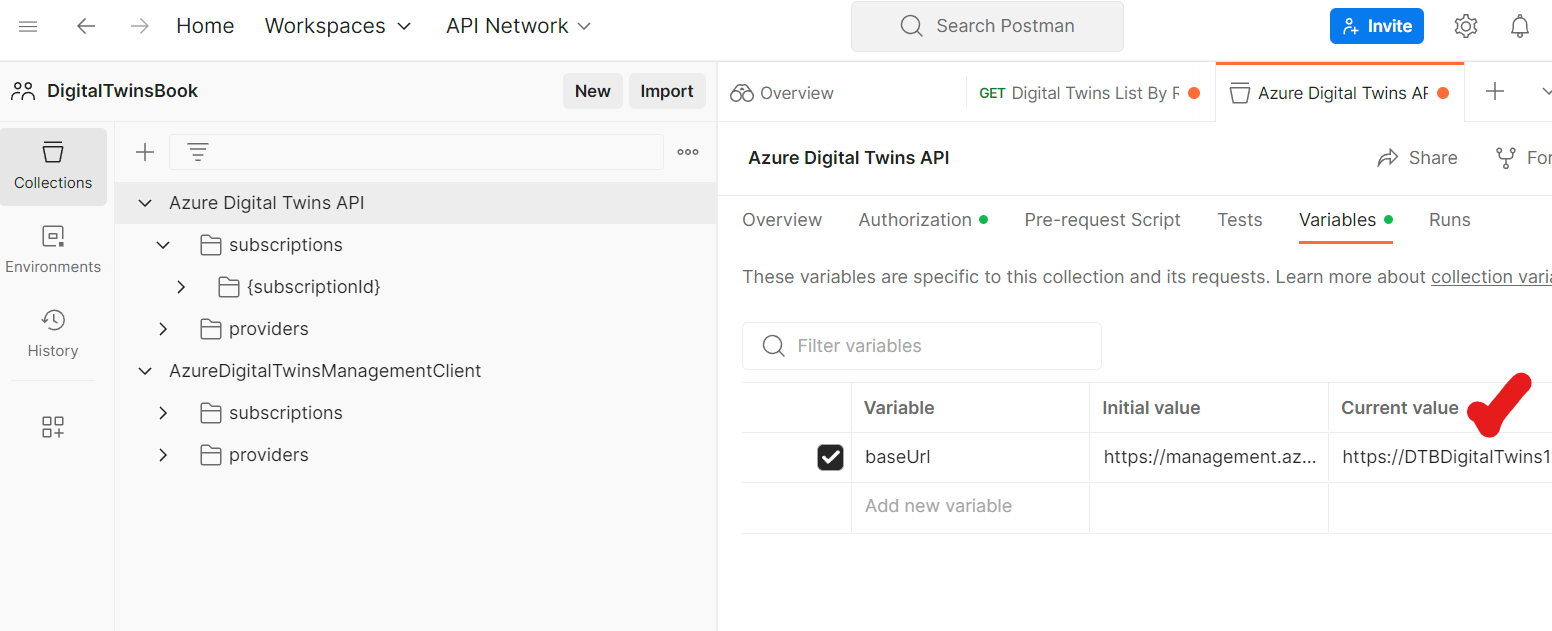
Task: Open the History sidebar section
Action: [53, 334]
